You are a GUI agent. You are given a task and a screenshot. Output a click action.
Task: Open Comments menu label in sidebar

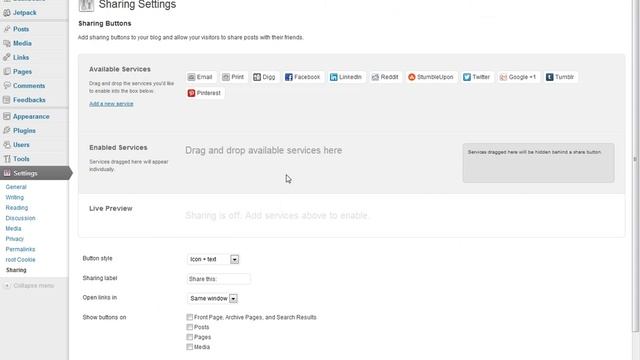29,86
